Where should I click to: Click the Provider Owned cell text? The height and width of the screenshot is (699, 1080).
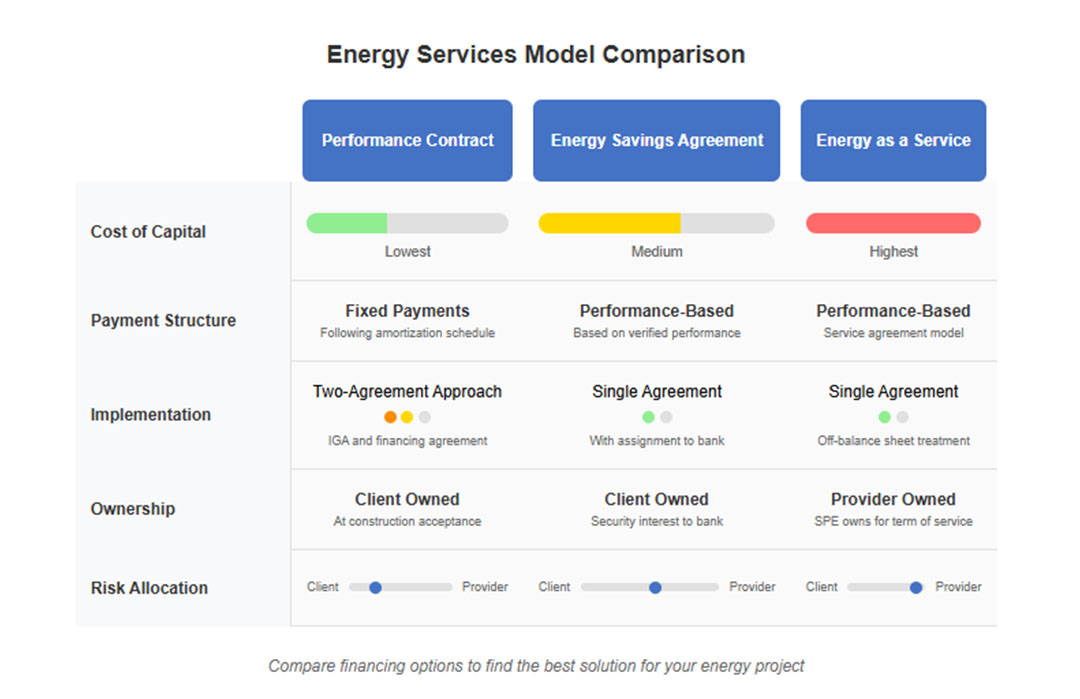(893, 499)
